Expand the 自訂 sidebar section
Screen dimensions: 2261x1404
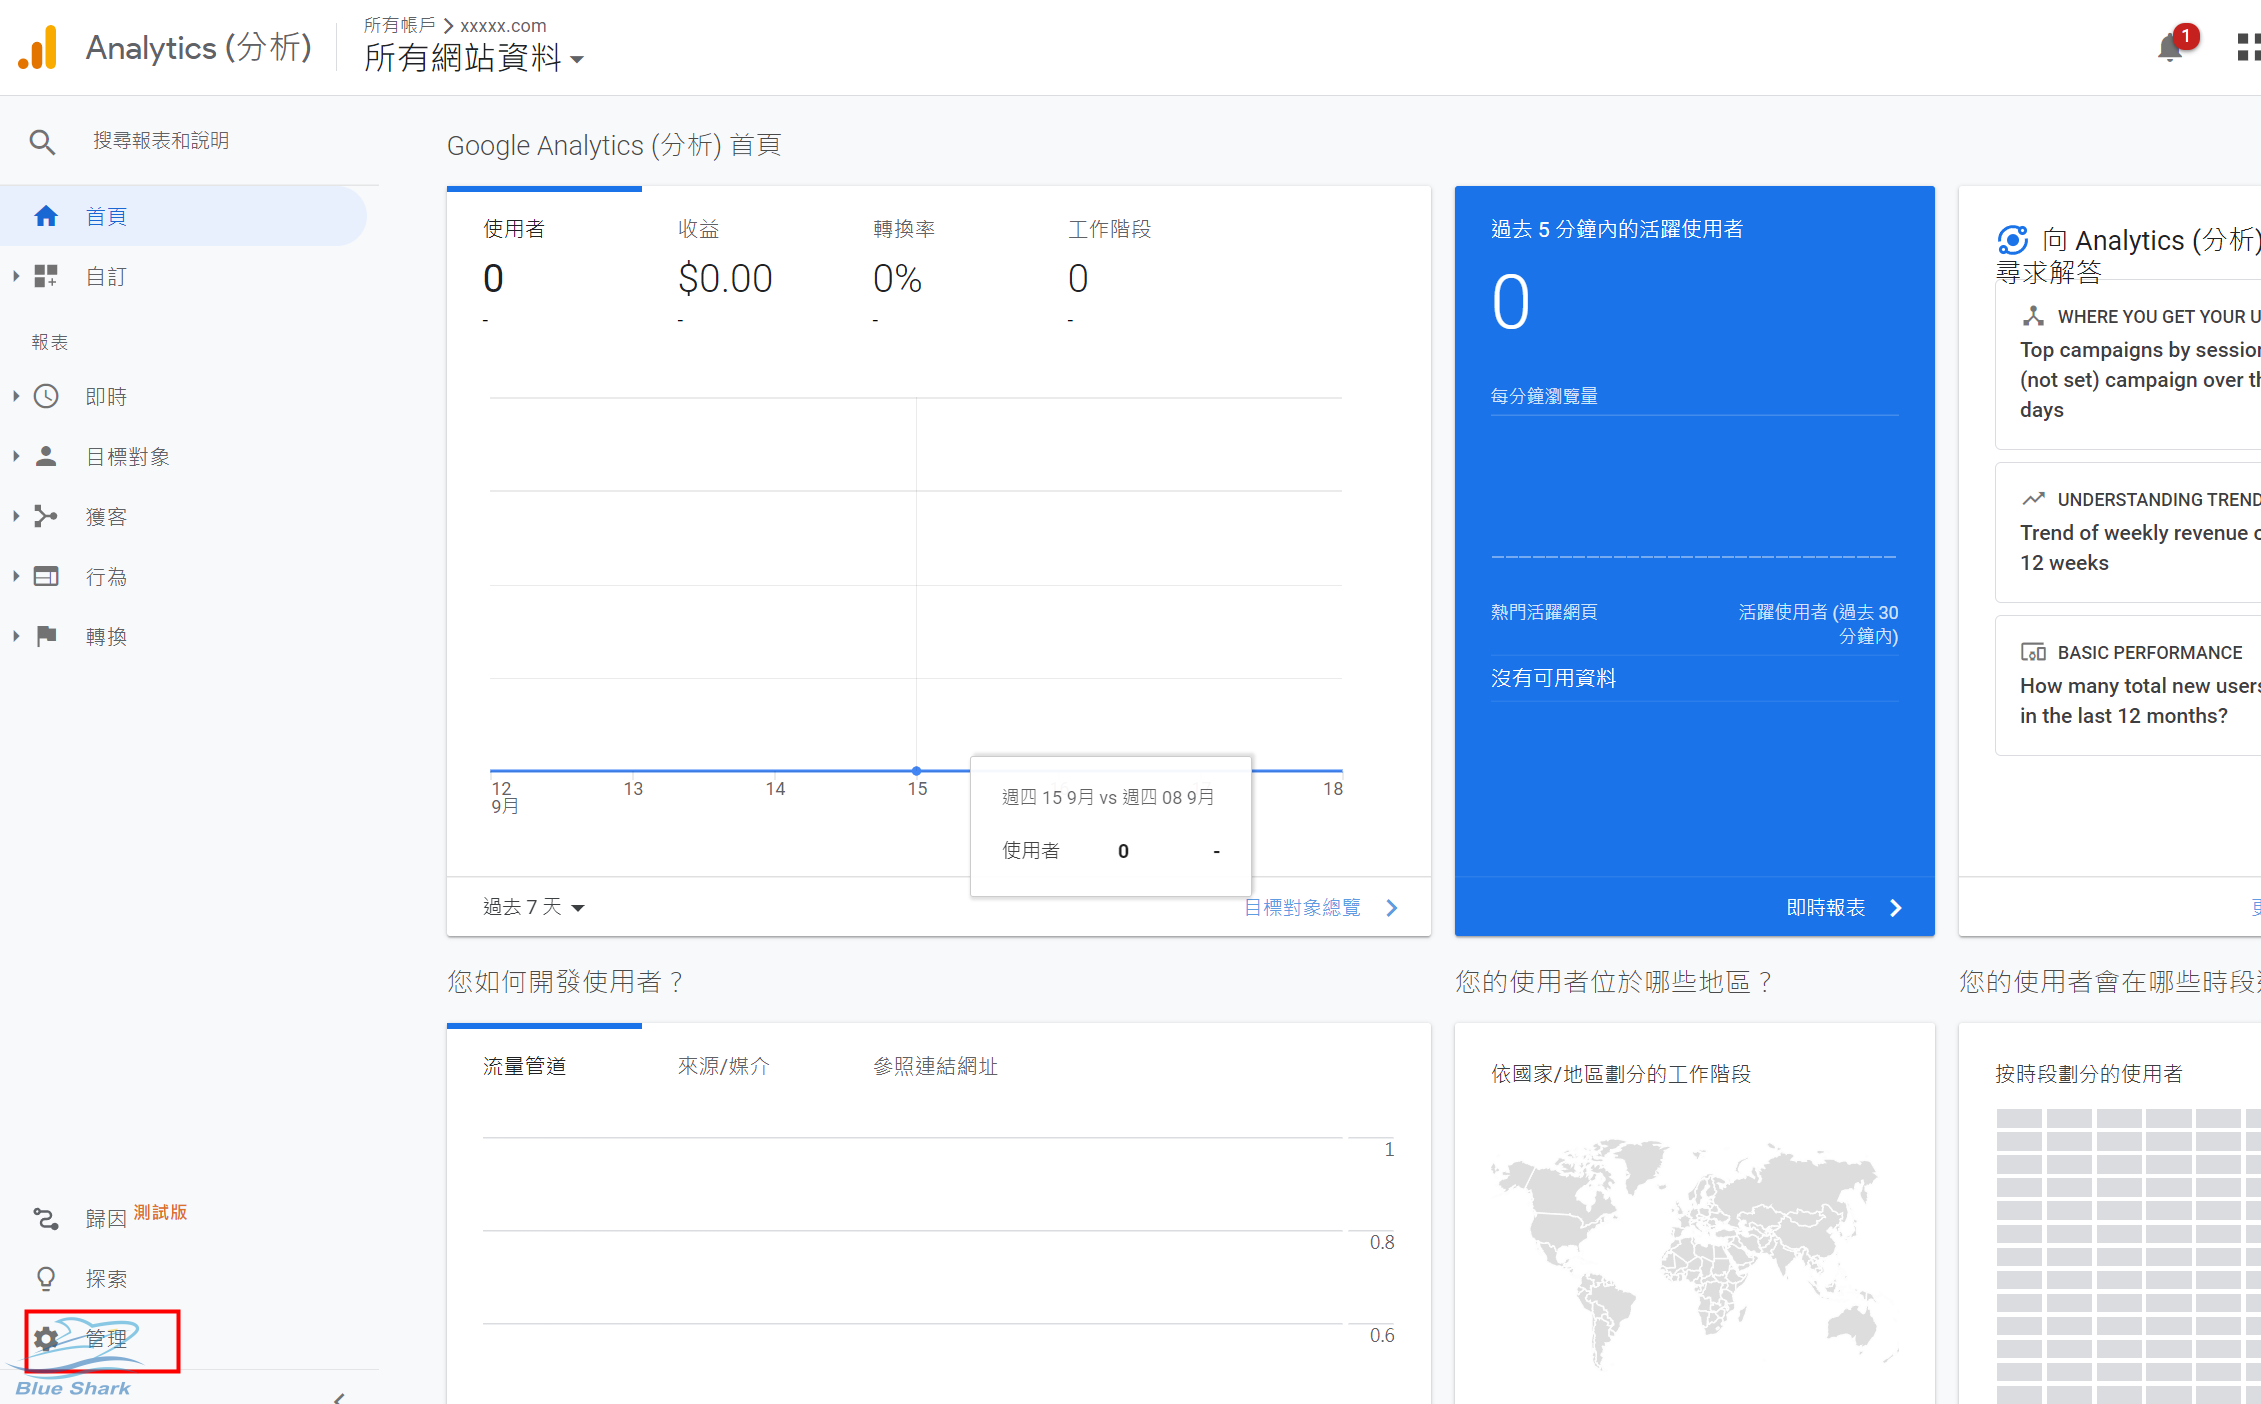[16, 276]
